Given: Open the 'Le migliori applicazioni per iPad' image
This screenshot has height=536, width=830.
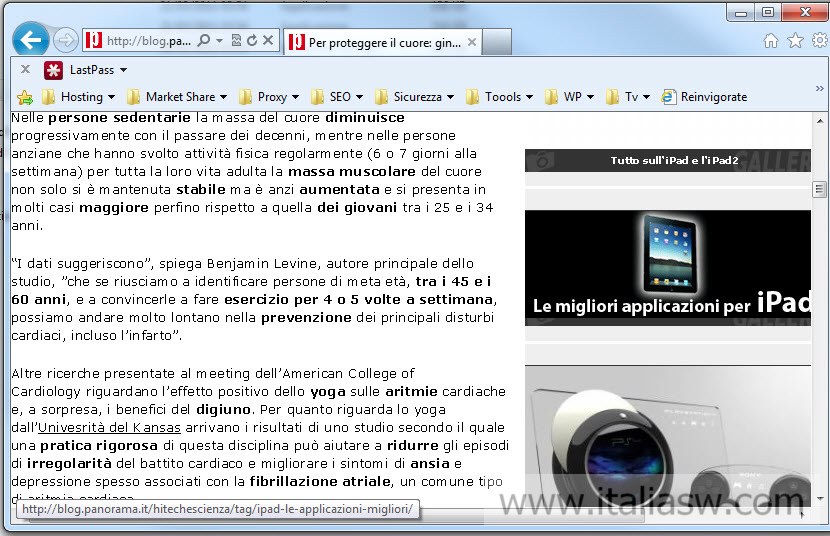Looking at the screenshot, I should [x=667, y=268].
